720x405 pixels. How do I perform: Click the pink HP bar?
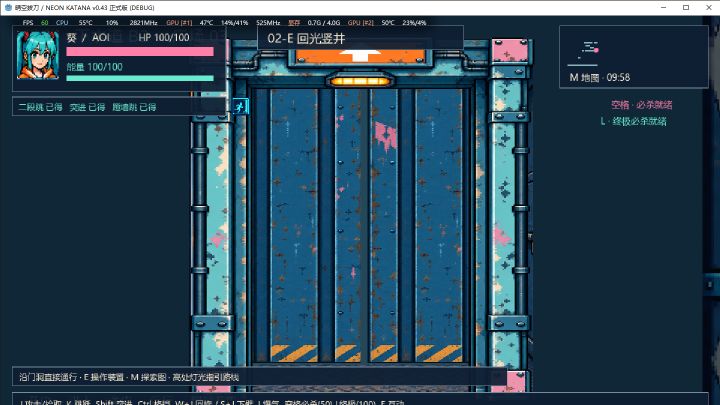click(x=140, y=51)
